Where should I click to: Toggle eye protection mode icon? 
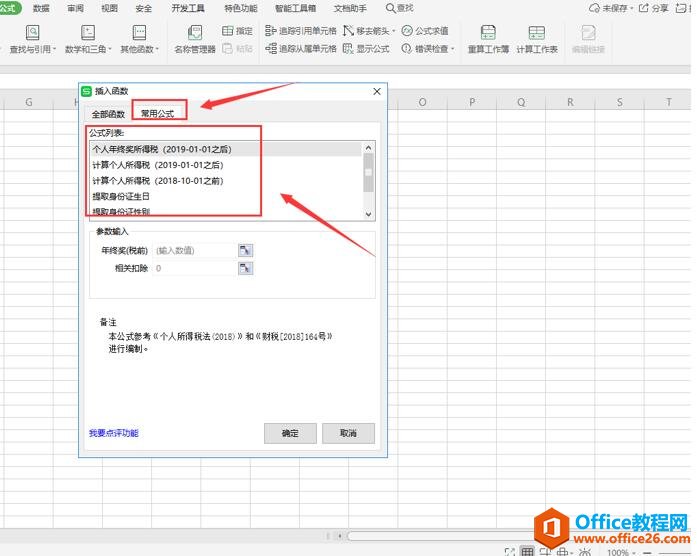pos(585,552)
